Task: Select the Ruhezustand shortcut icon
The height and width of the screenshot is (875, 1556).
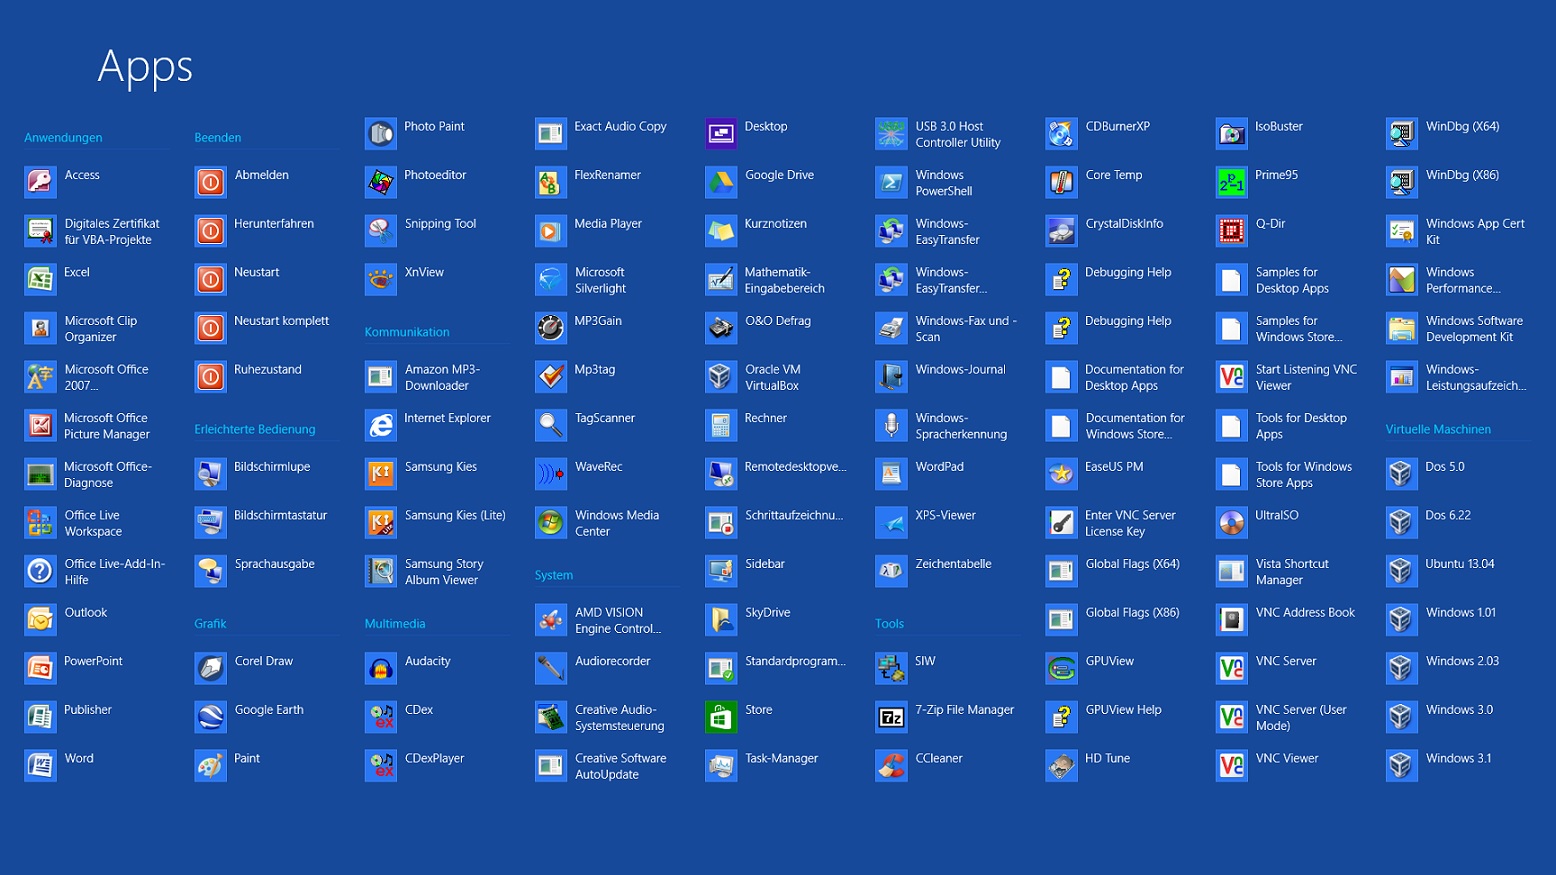Action: [210, 377]
